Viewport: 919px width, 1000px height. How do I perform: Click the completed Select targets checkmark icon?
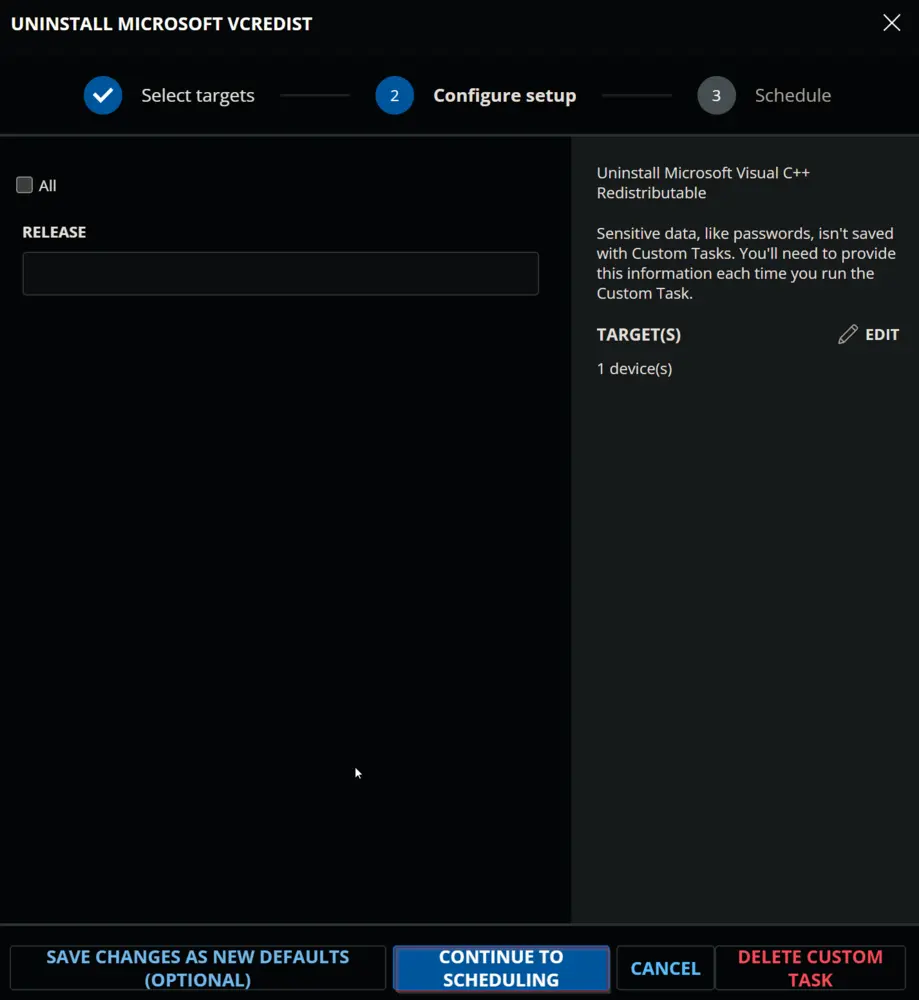103,96
